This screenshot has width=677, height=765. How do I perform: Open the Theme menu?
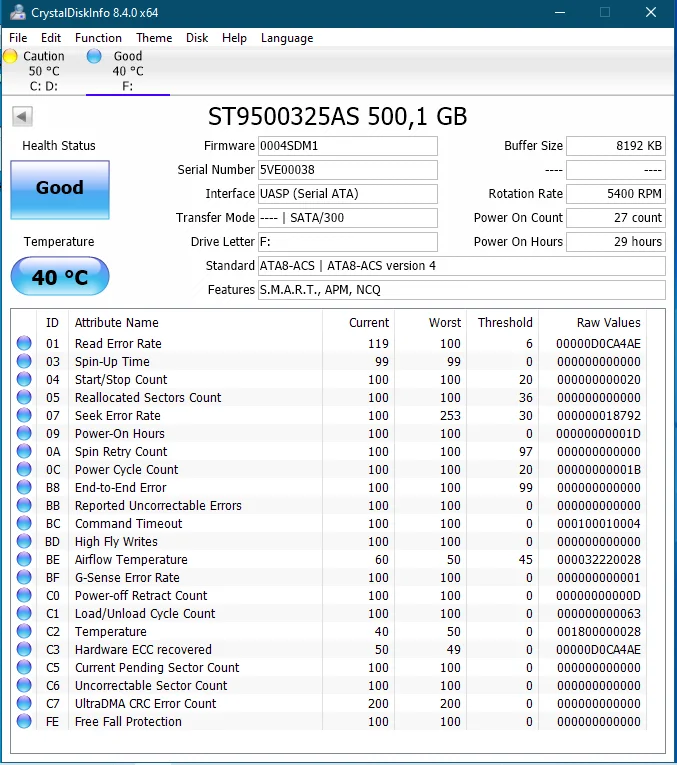coord(154,38)
